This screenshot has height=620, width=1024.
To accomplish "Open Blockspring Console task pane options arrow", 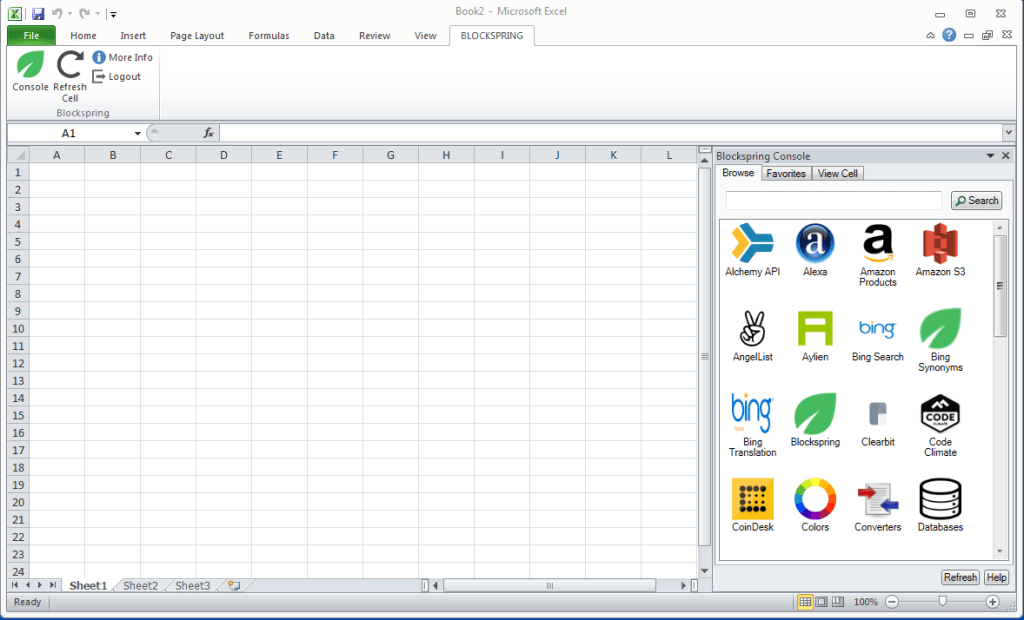I will [990, 155].
